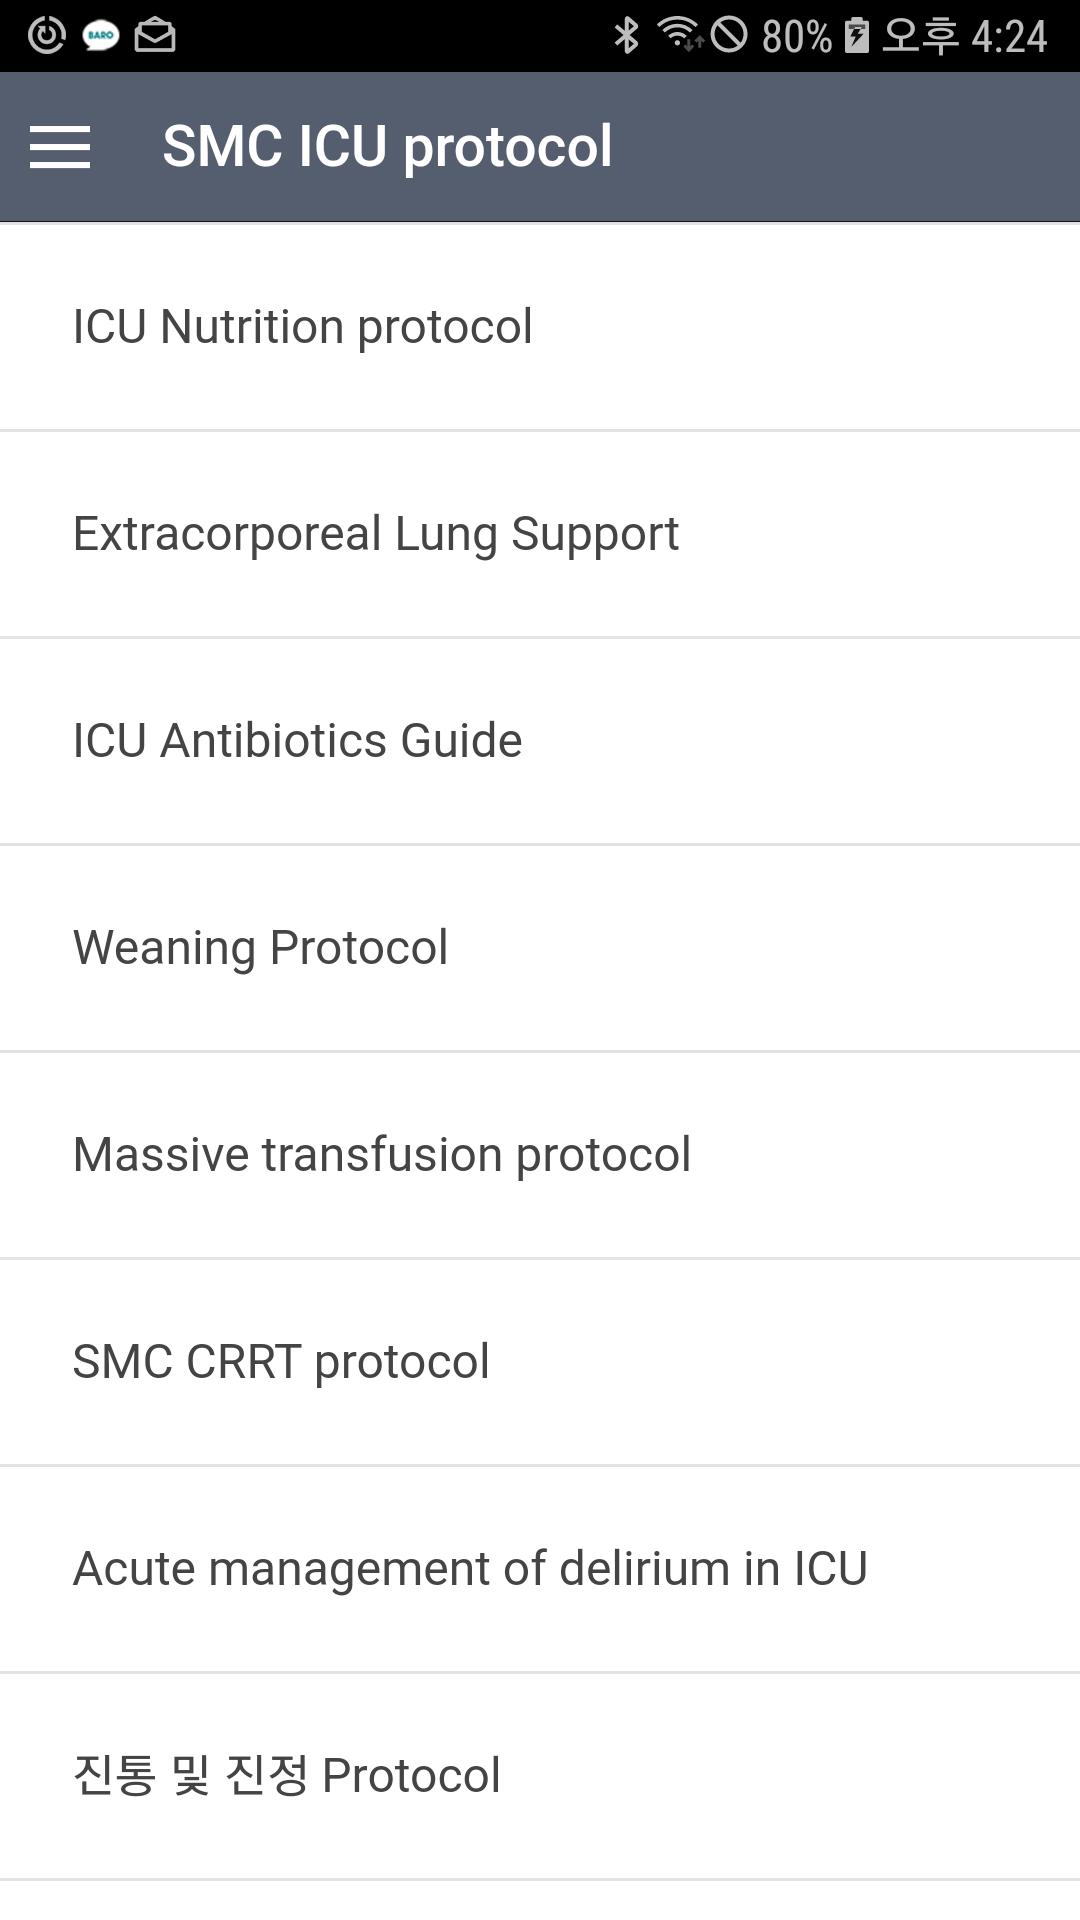Image resolution: width=1080 pixels, height=1920 pixels.
Task: Tap the BARO chat notification icon
Action: [x=100, y=36]
